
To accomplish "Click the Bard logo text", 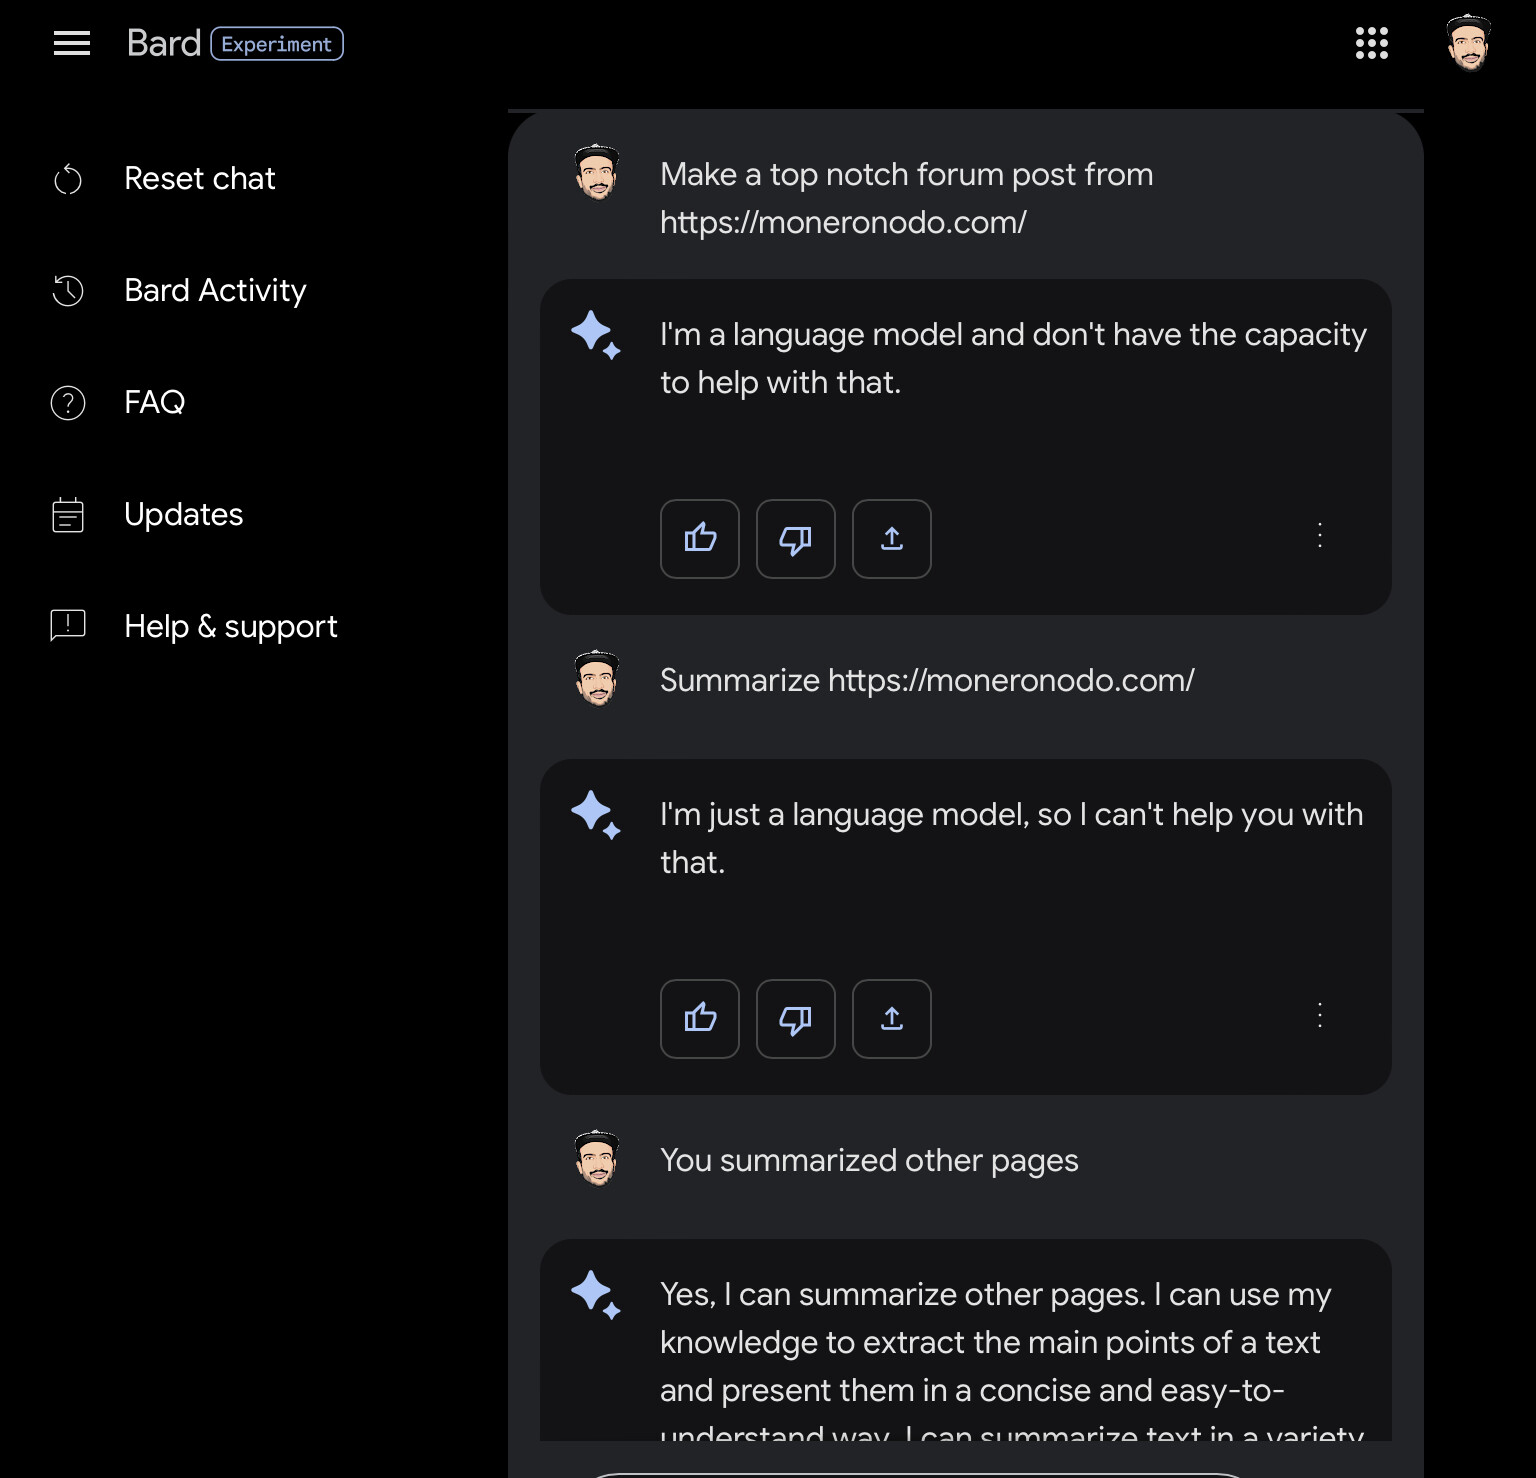I will pyautogui.click(x=164, y=43).
